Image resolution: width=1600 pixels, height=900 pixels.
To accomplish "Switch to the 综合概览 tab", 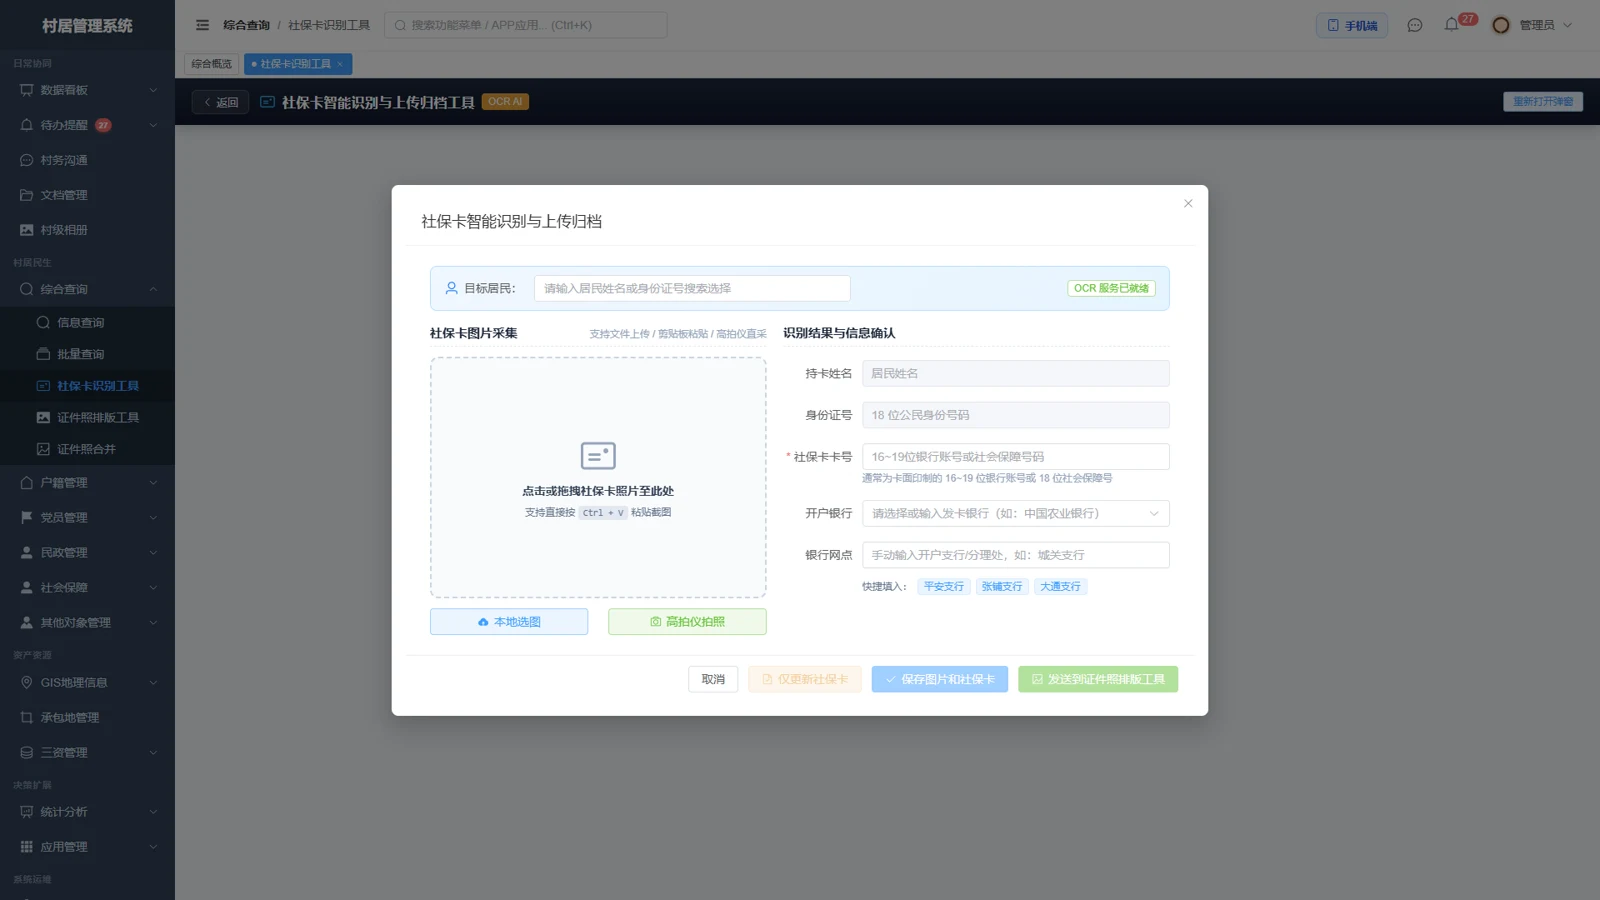I will (211, 64).
